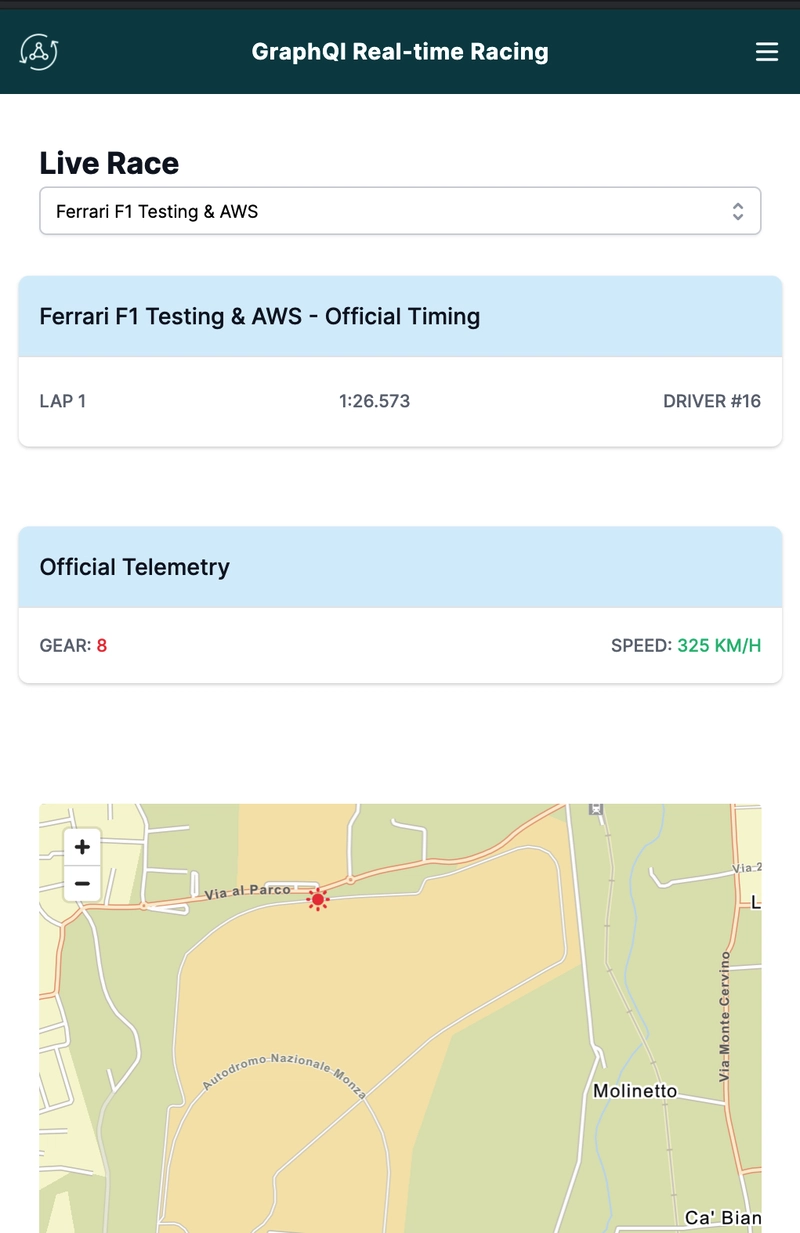Viewport: 800px width, 1233px height.
Task: Click the GraphQL racing logo icon
Action: coord(39,52)
